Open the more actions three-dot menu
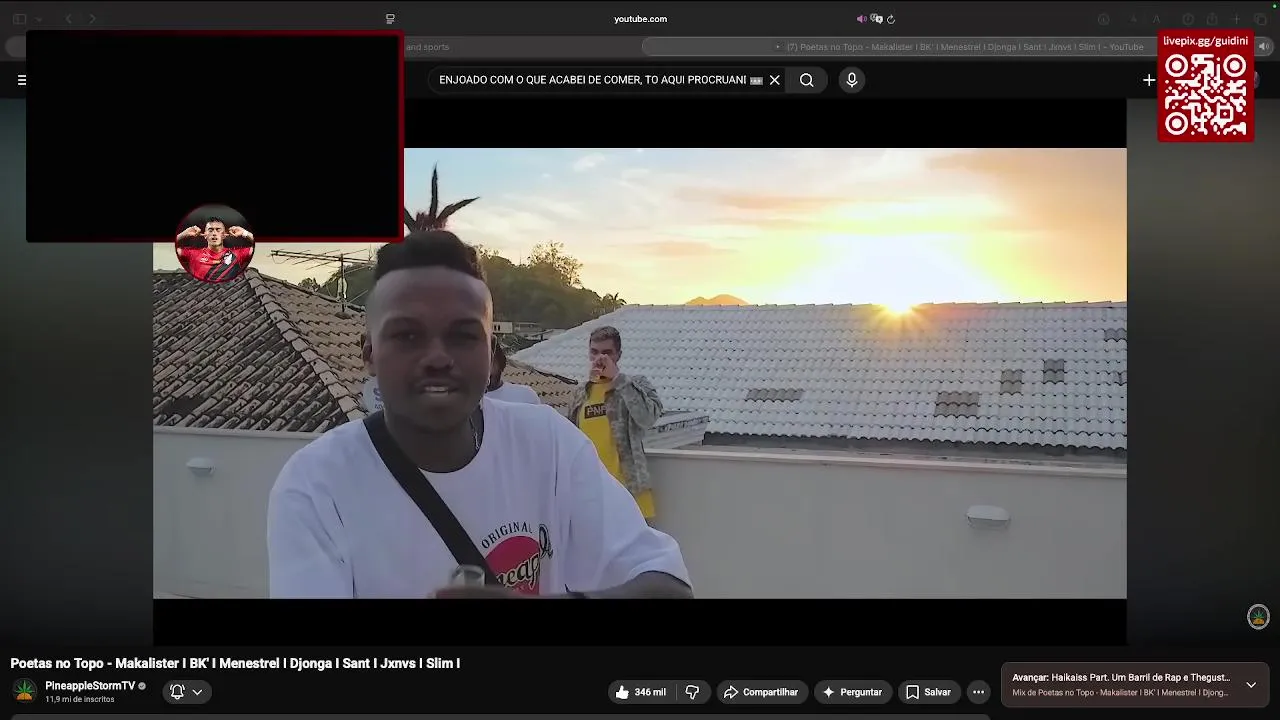Screen dimensions: 1280x720 tap(978, 692)
